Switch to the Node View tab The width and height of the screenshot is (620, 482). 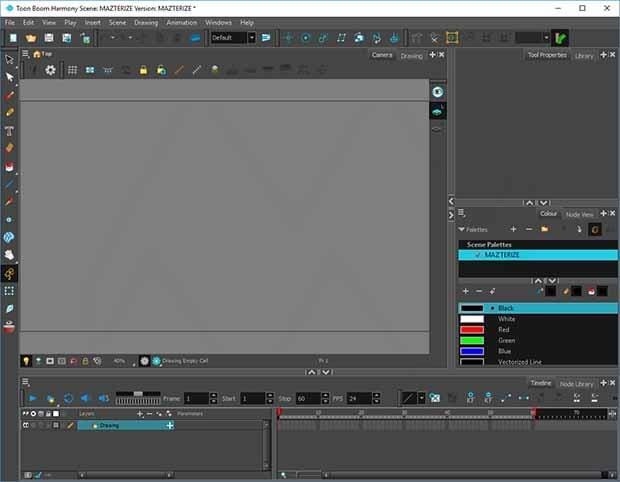[x=579, y=214]
